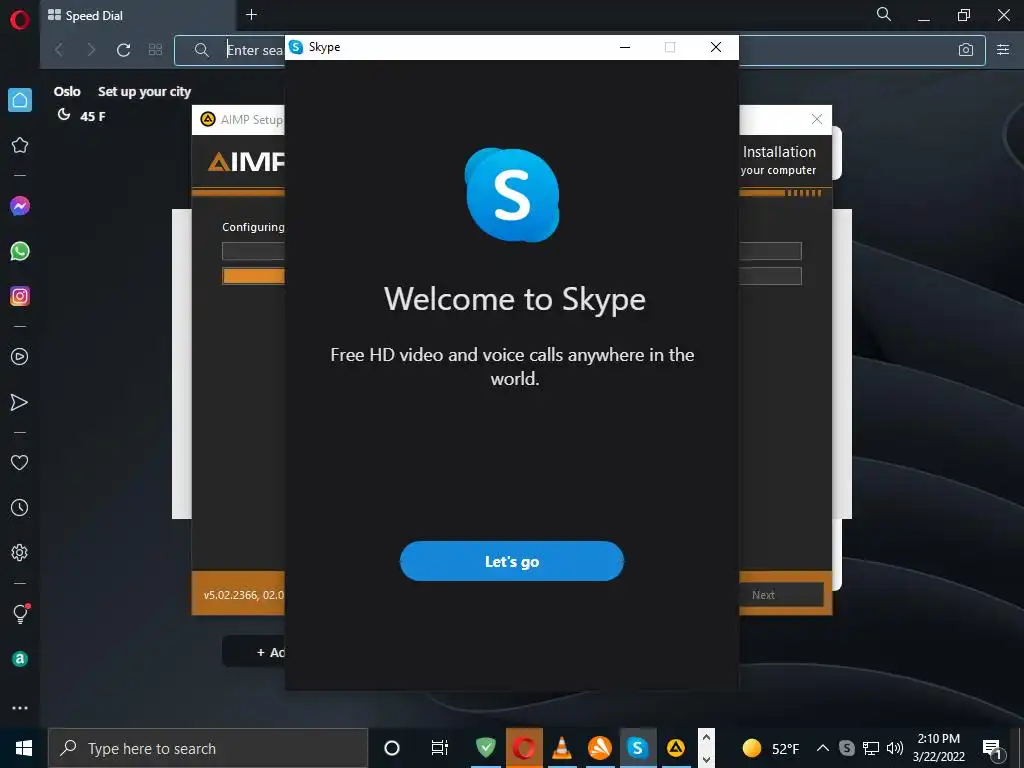Click the taskbar scroll down arrow
The image size is (1024, 768).
click(706, 759)
